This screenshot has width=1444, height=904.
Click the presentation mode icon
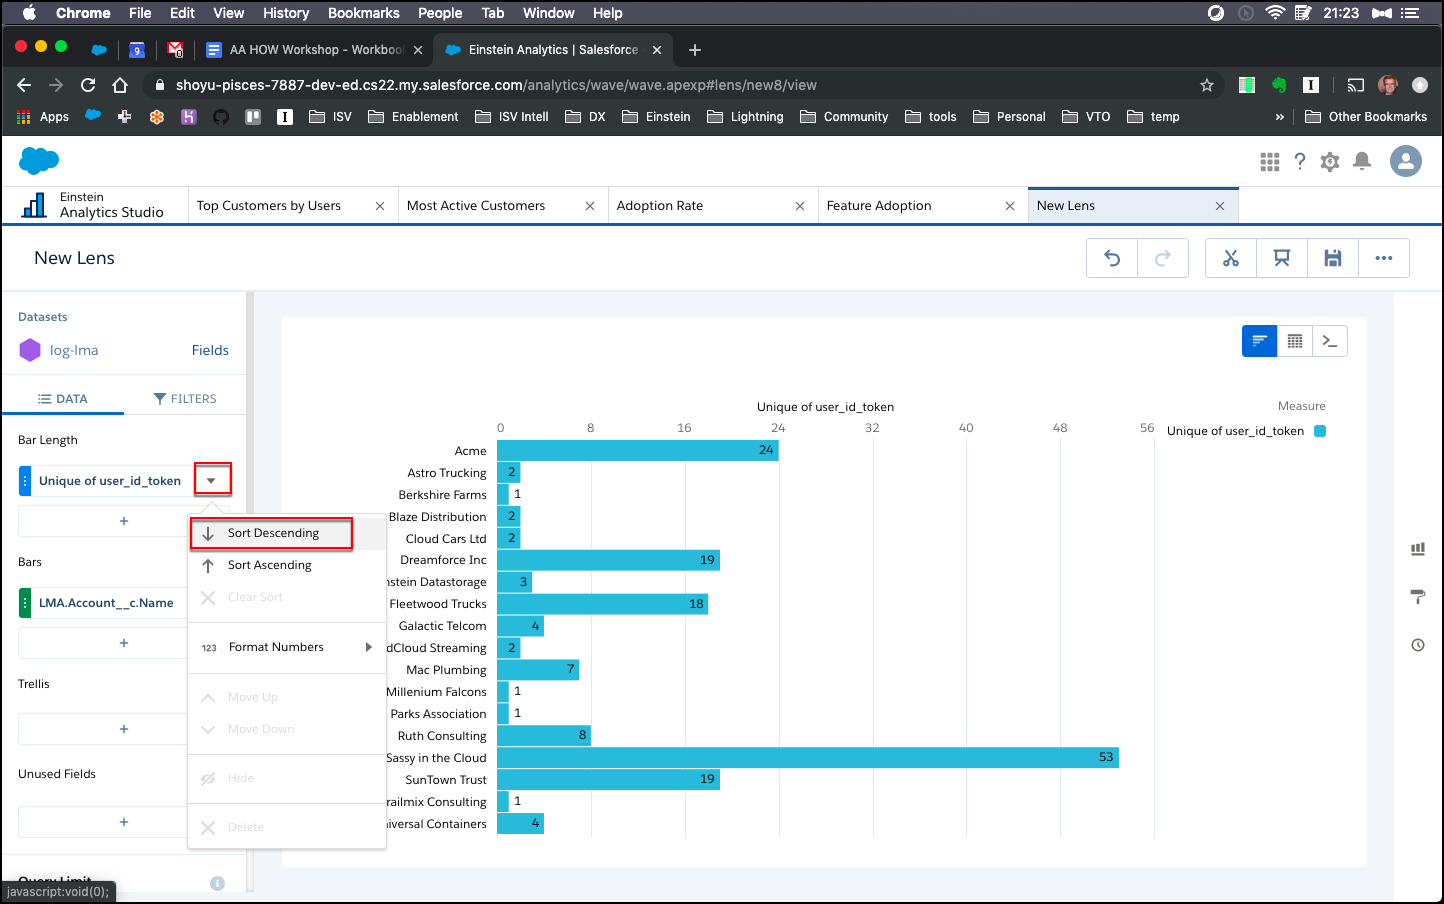[x=1282, y=258]
